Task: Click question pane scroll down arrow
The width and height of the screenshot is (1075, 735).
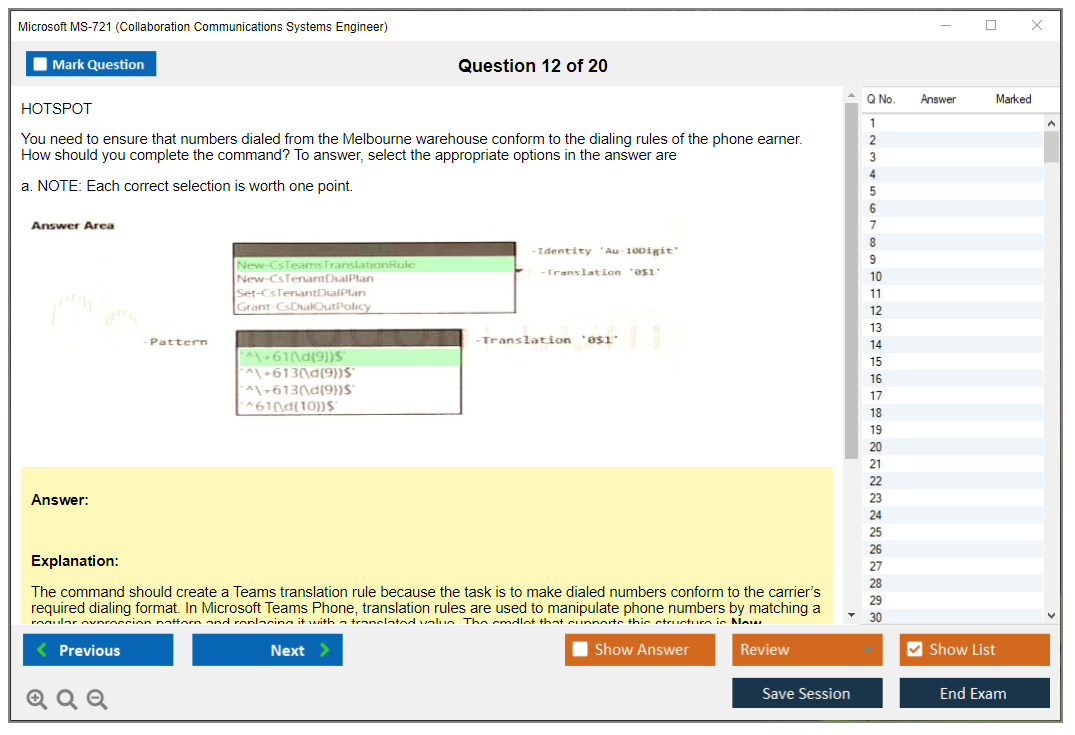Action: (851, 614)
